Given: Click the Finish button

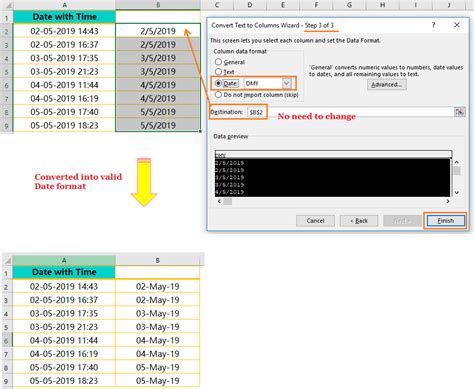Looking at the screenshot, I should pos(445,221).
